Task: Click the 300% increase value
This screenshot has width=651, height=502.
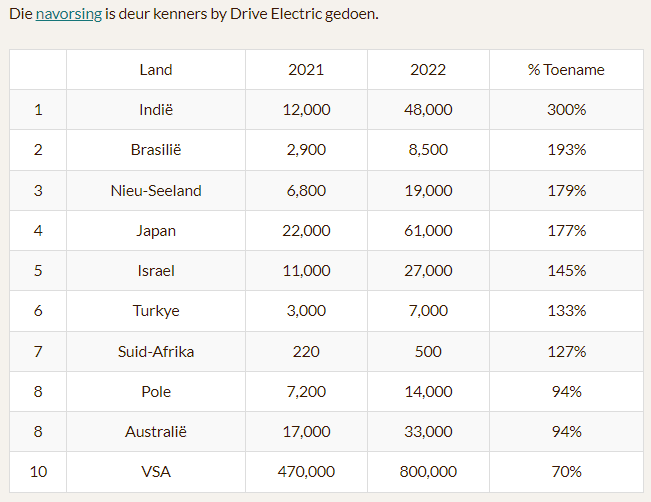Action: pyautogui.click(x=566, y=110)
